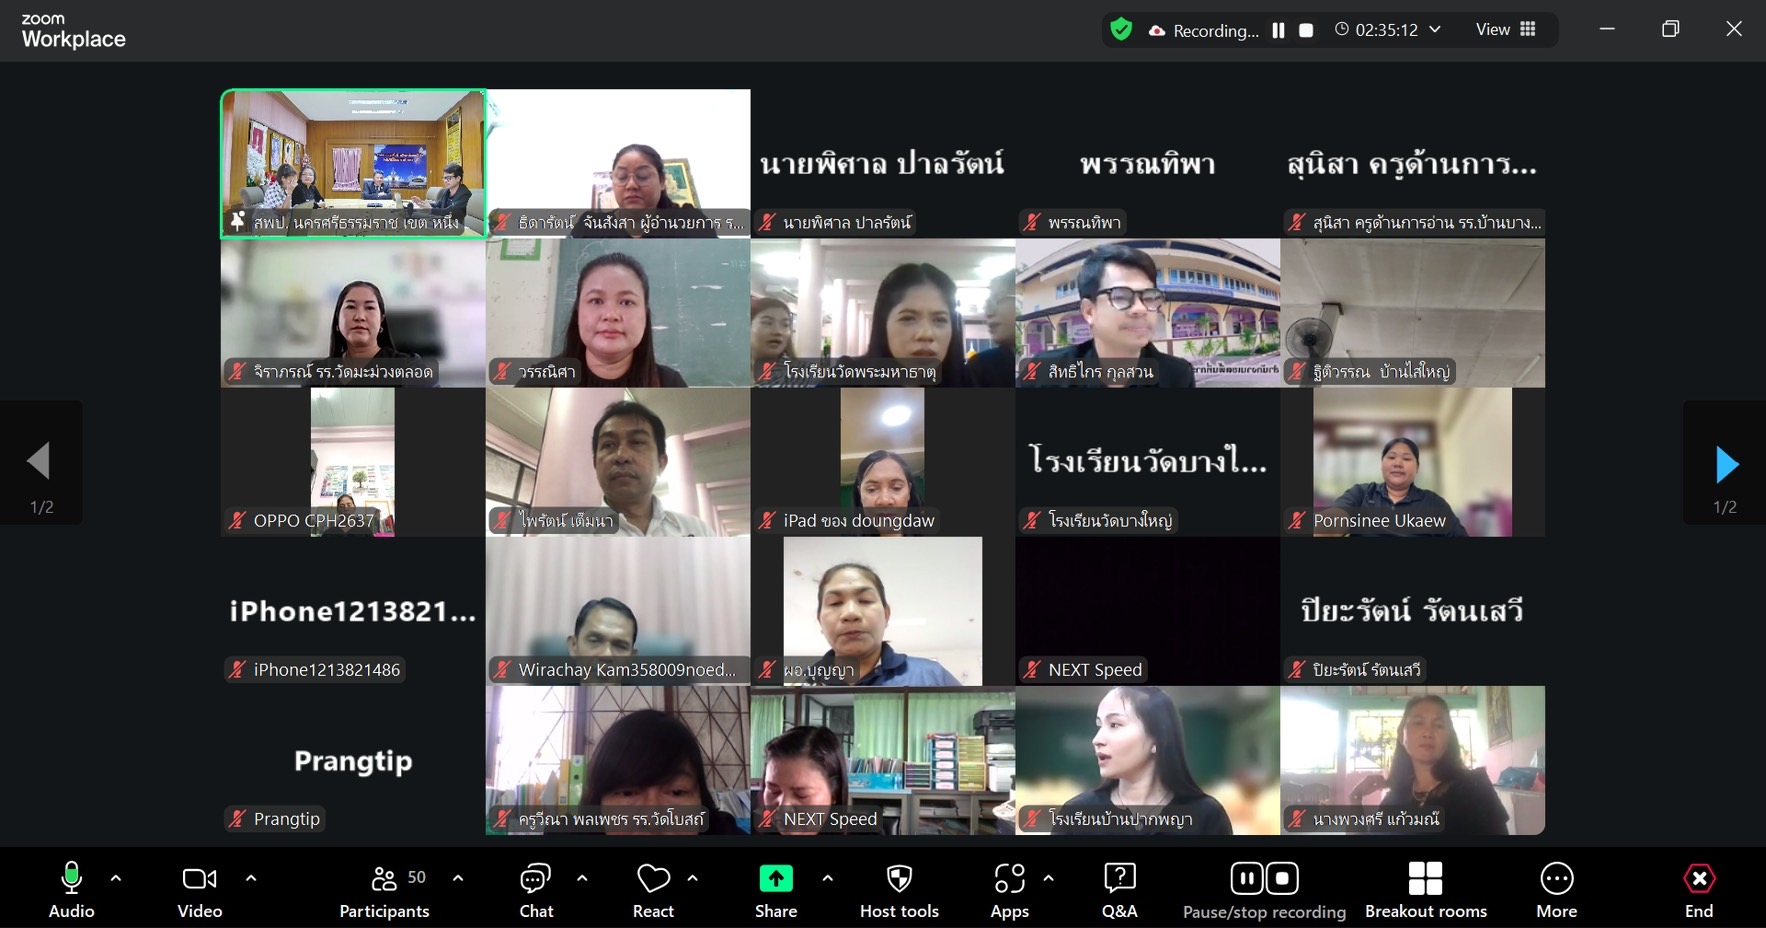The height and width of the screenshot is (928, 1766).
Task: Open the View layout menu
Action: [1505, 30]
